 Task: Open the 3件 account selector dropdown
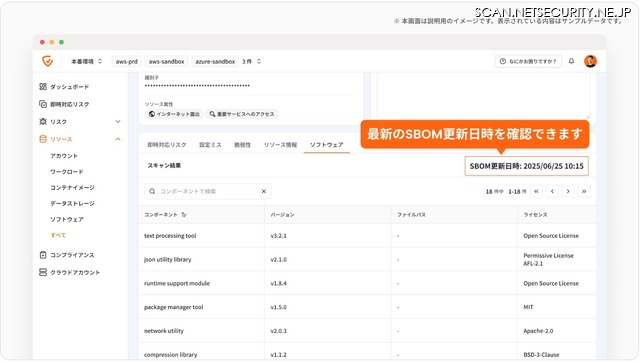pos(251,62)
